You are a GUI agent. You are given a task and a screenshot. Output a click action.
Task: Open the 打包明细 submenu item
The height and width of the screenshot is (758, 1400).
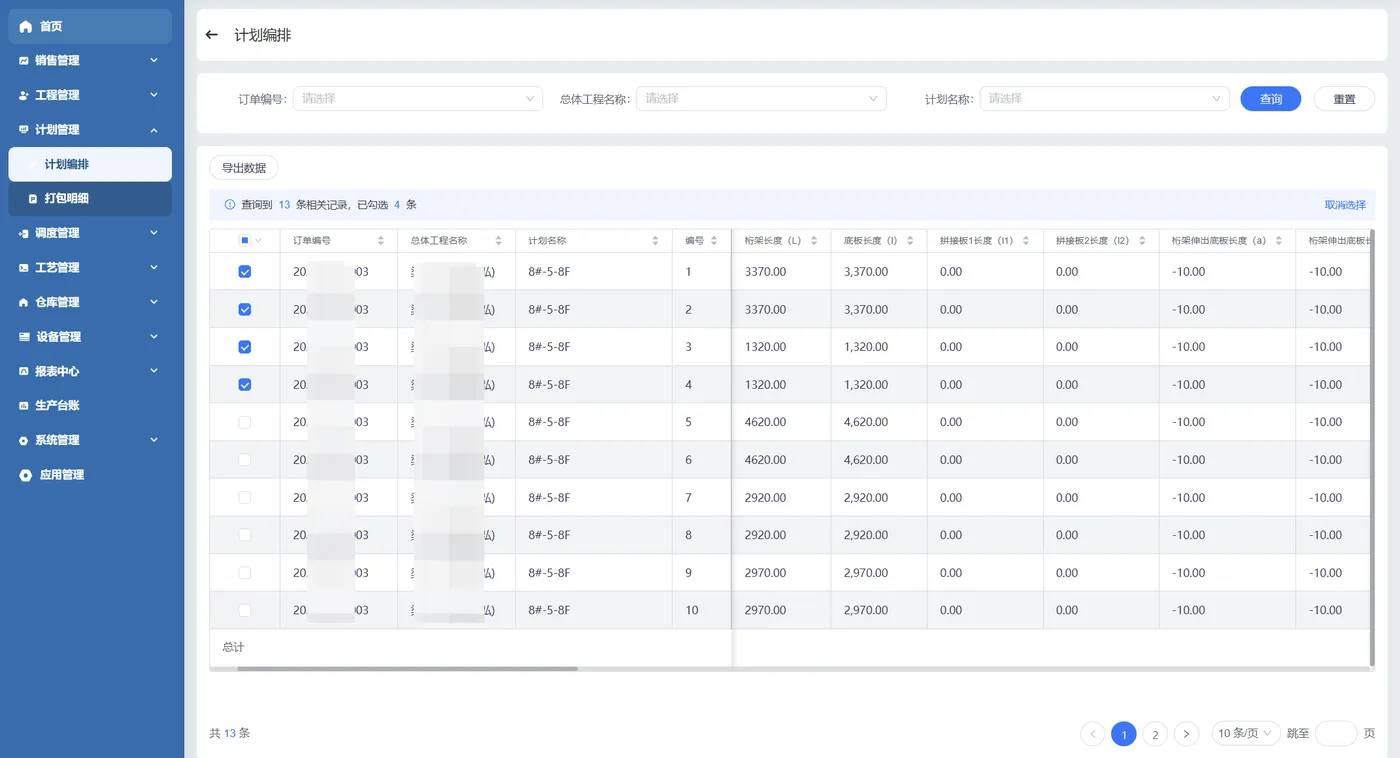pyautogui.click(x=90, y=199)
